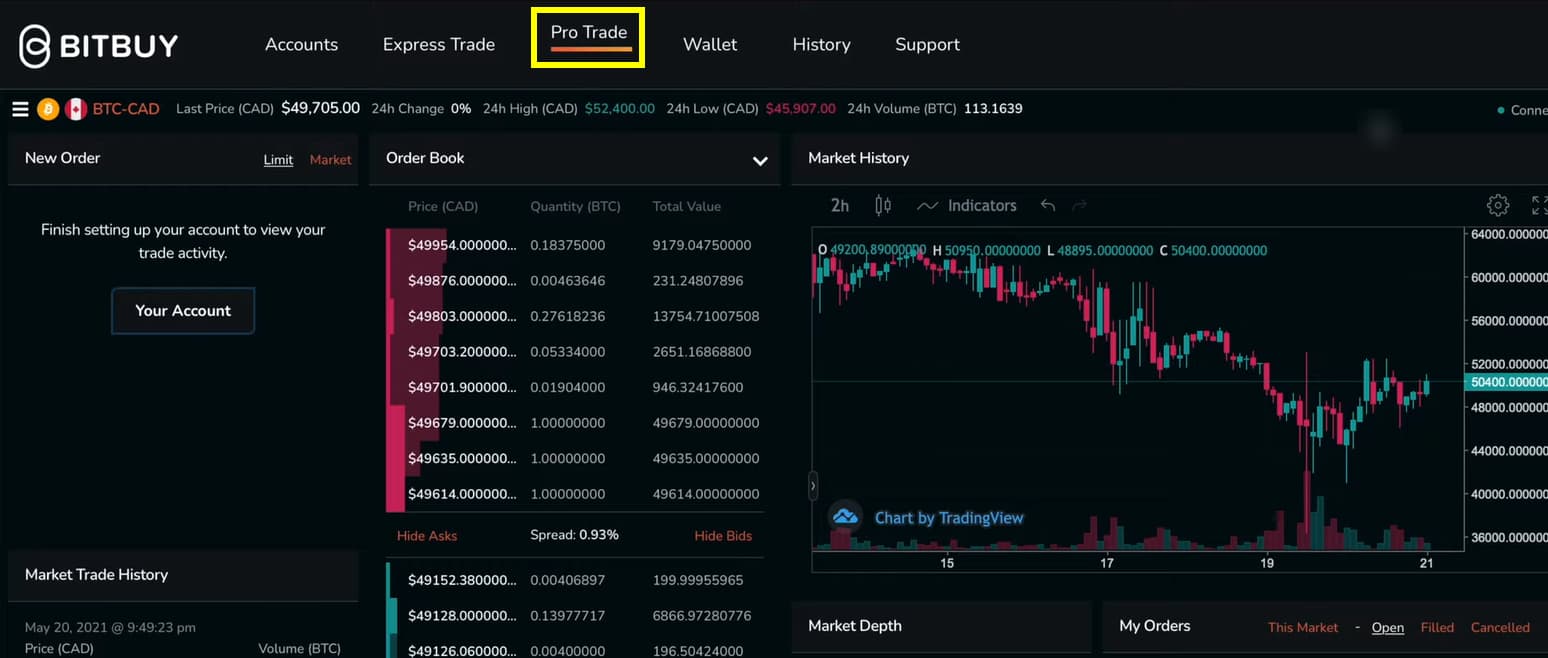Open chart settings gear
The image size is (1548, 658).
[x=1498, y=205]
